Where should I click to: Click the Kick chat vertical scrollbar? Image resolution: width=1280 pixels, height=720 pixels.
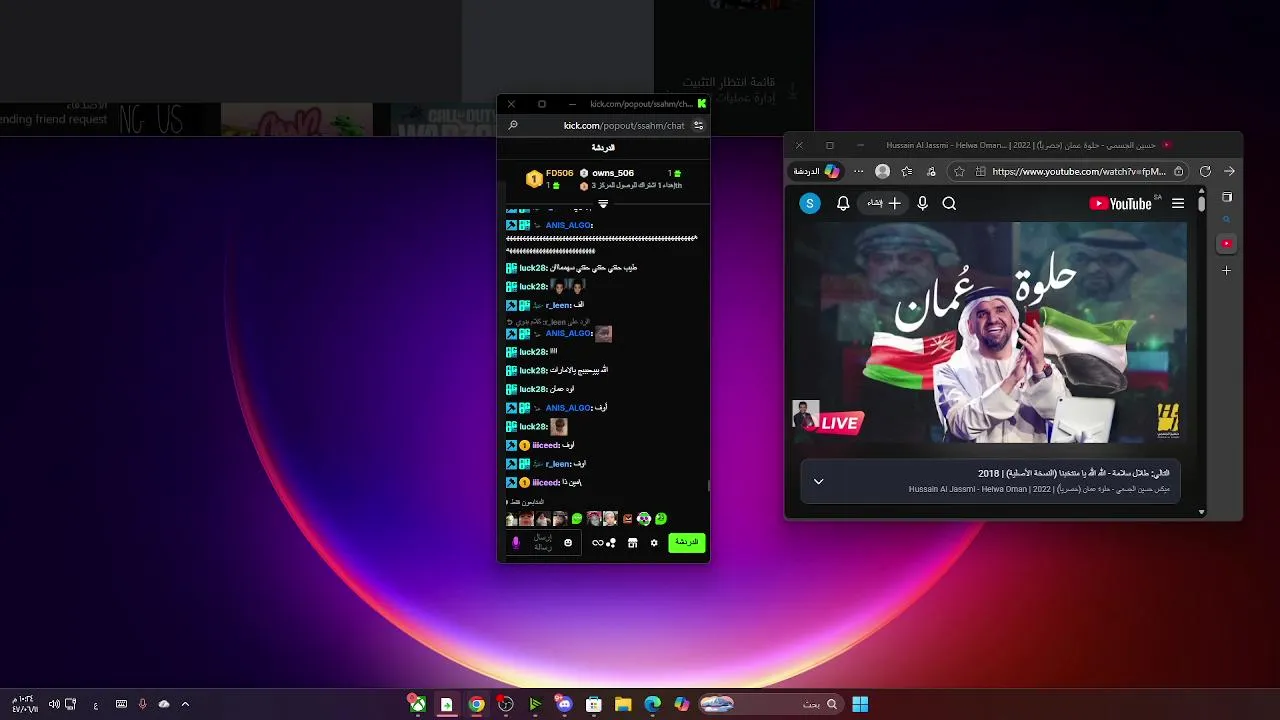(x=708, y=485)
